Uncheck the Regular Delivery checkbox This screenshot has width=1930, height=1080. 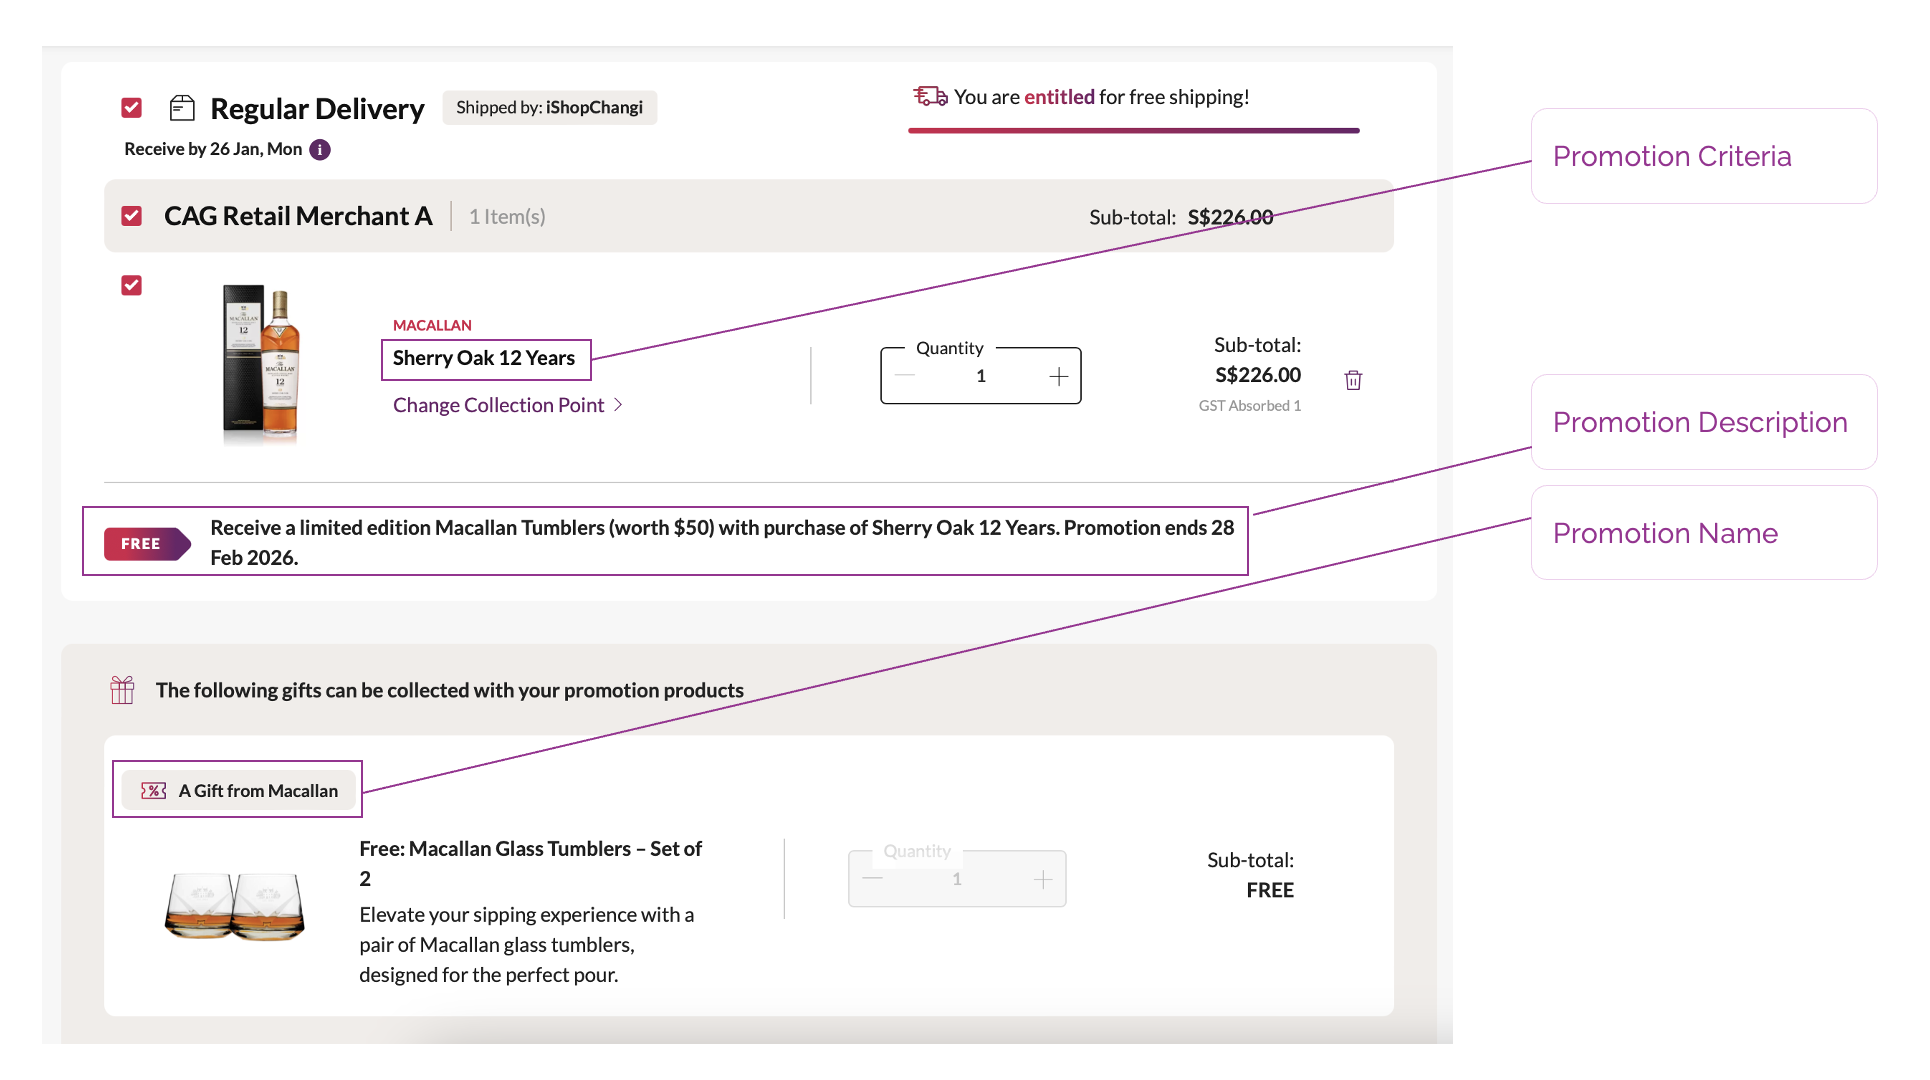coord(132,108)
